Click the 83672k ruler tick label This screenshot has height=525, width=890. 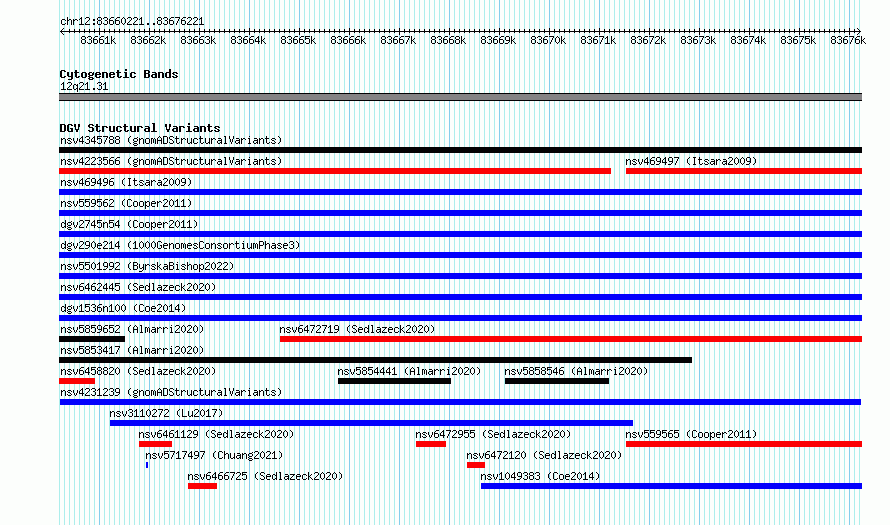648,40
